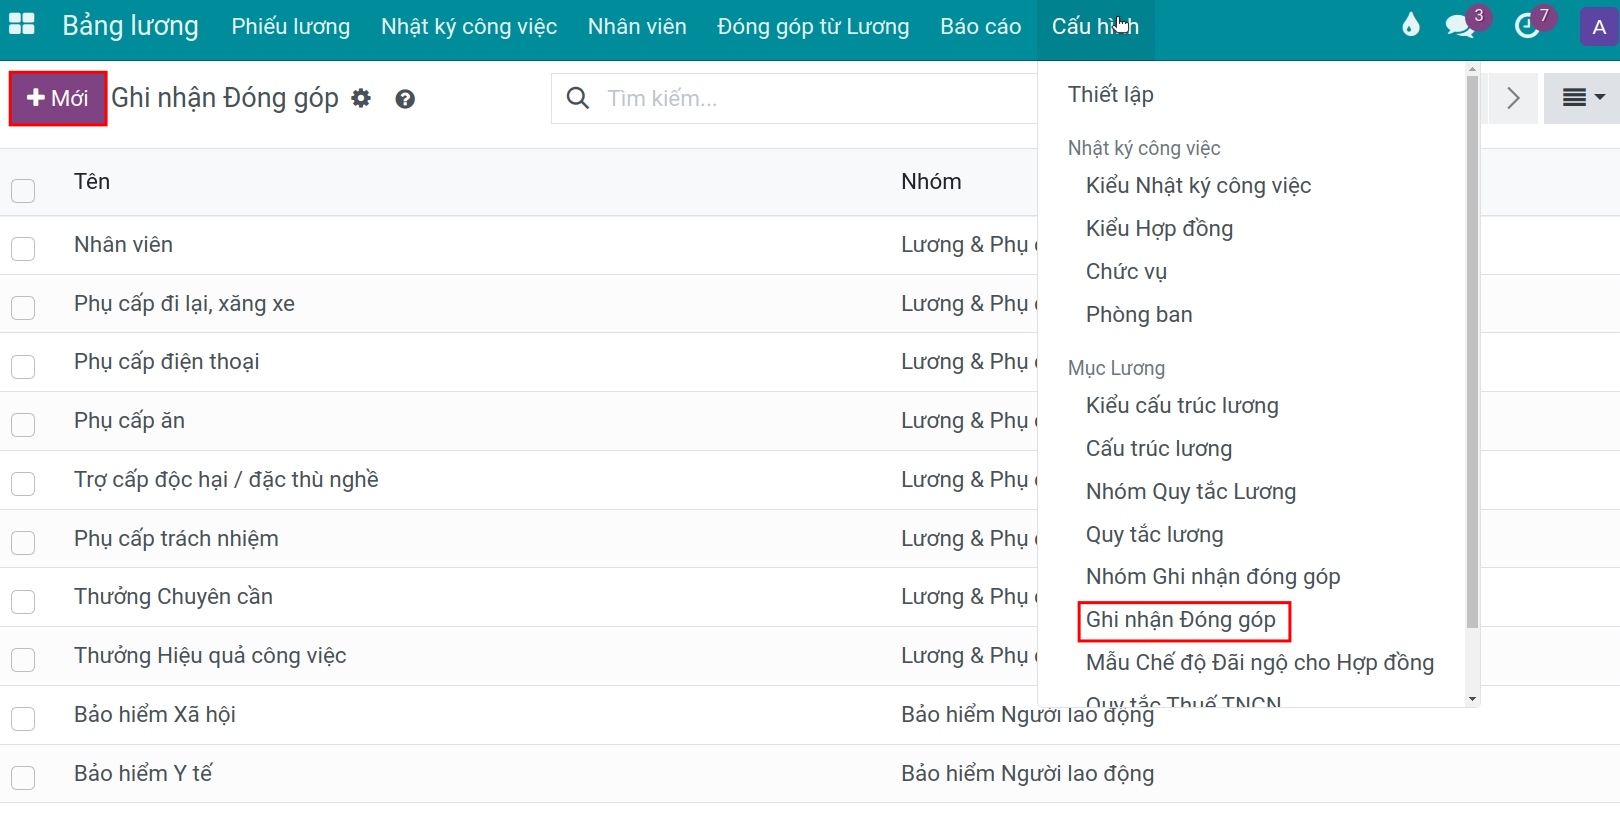Click the dropdown menu scrollbar thumb
Viewport: 1620px width, 813px height.
click(1472, 352)
